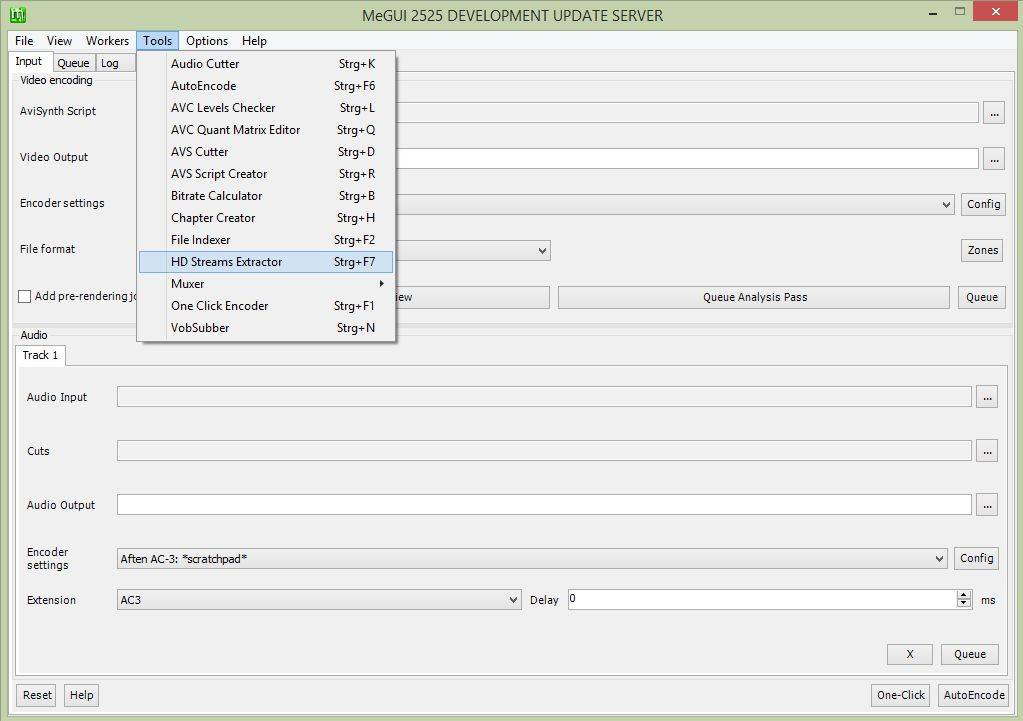Click the Audio Input field
Screen dimensions: 1023x721
(544, 397)
